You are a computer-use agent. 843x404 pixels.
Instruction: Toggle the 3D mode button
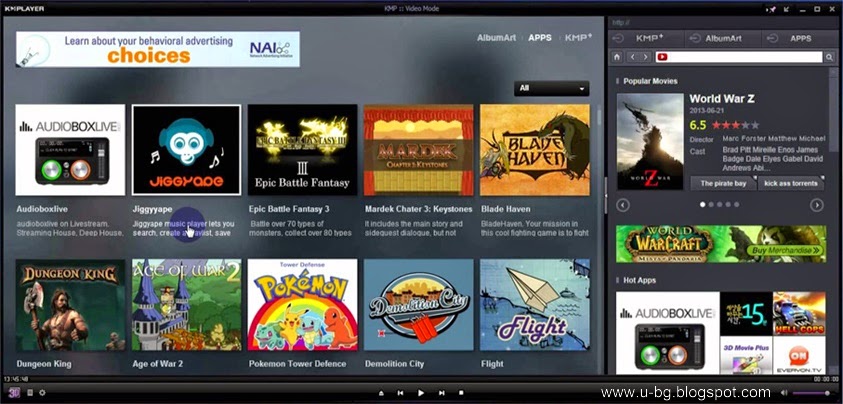tap(14, 393)
